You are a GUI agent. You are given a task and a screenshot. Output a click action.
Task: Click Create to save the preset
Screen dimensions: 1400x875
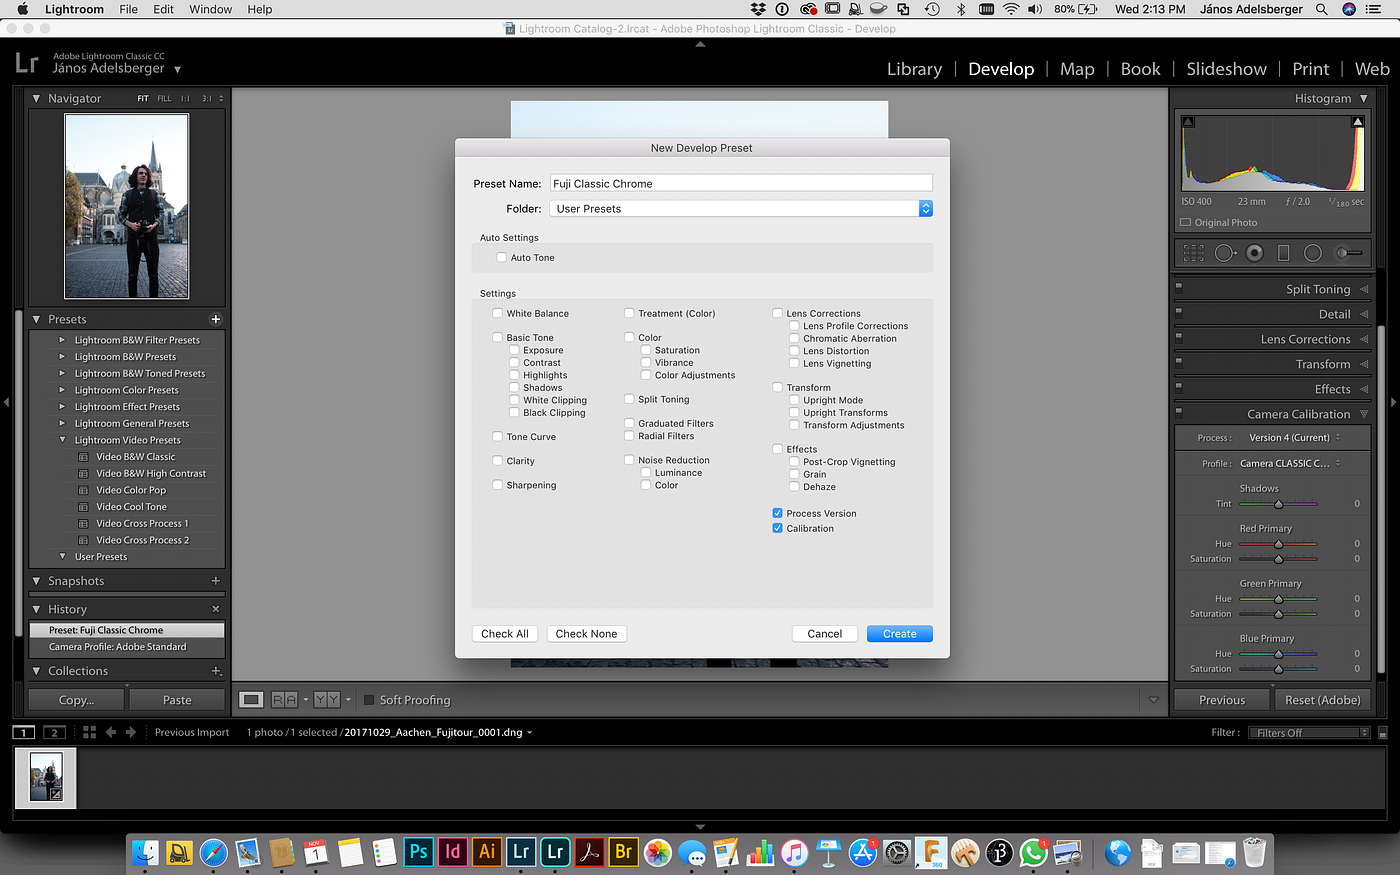point(900,633)
